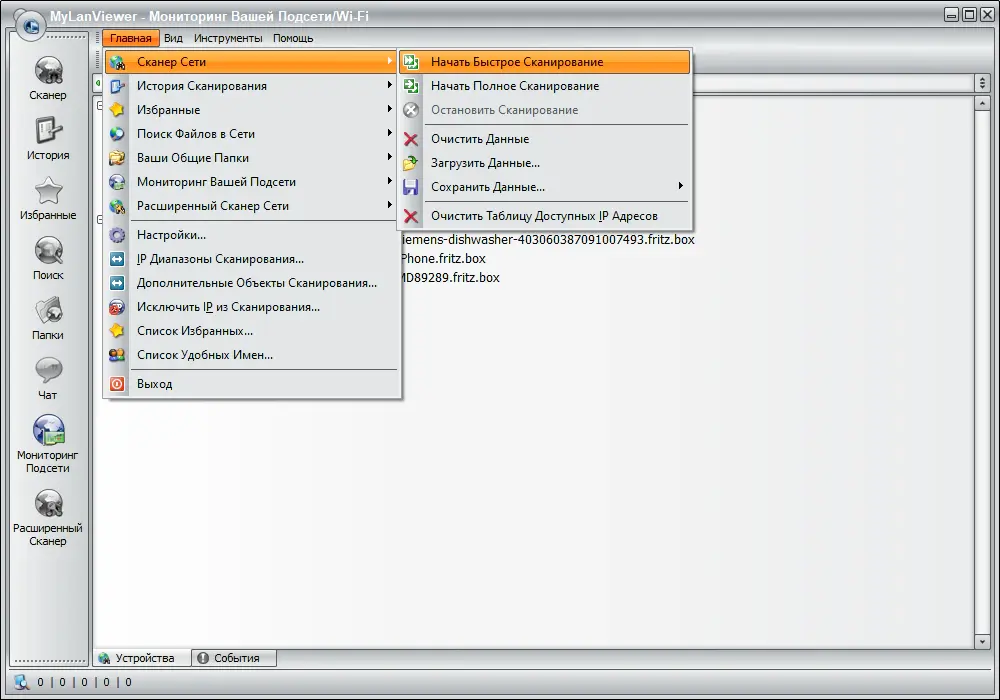Image resolution: width=1000 pixels, height=700 pixels.
Task: Click the История Сканирования menu icon
Action: click(117, 86)
